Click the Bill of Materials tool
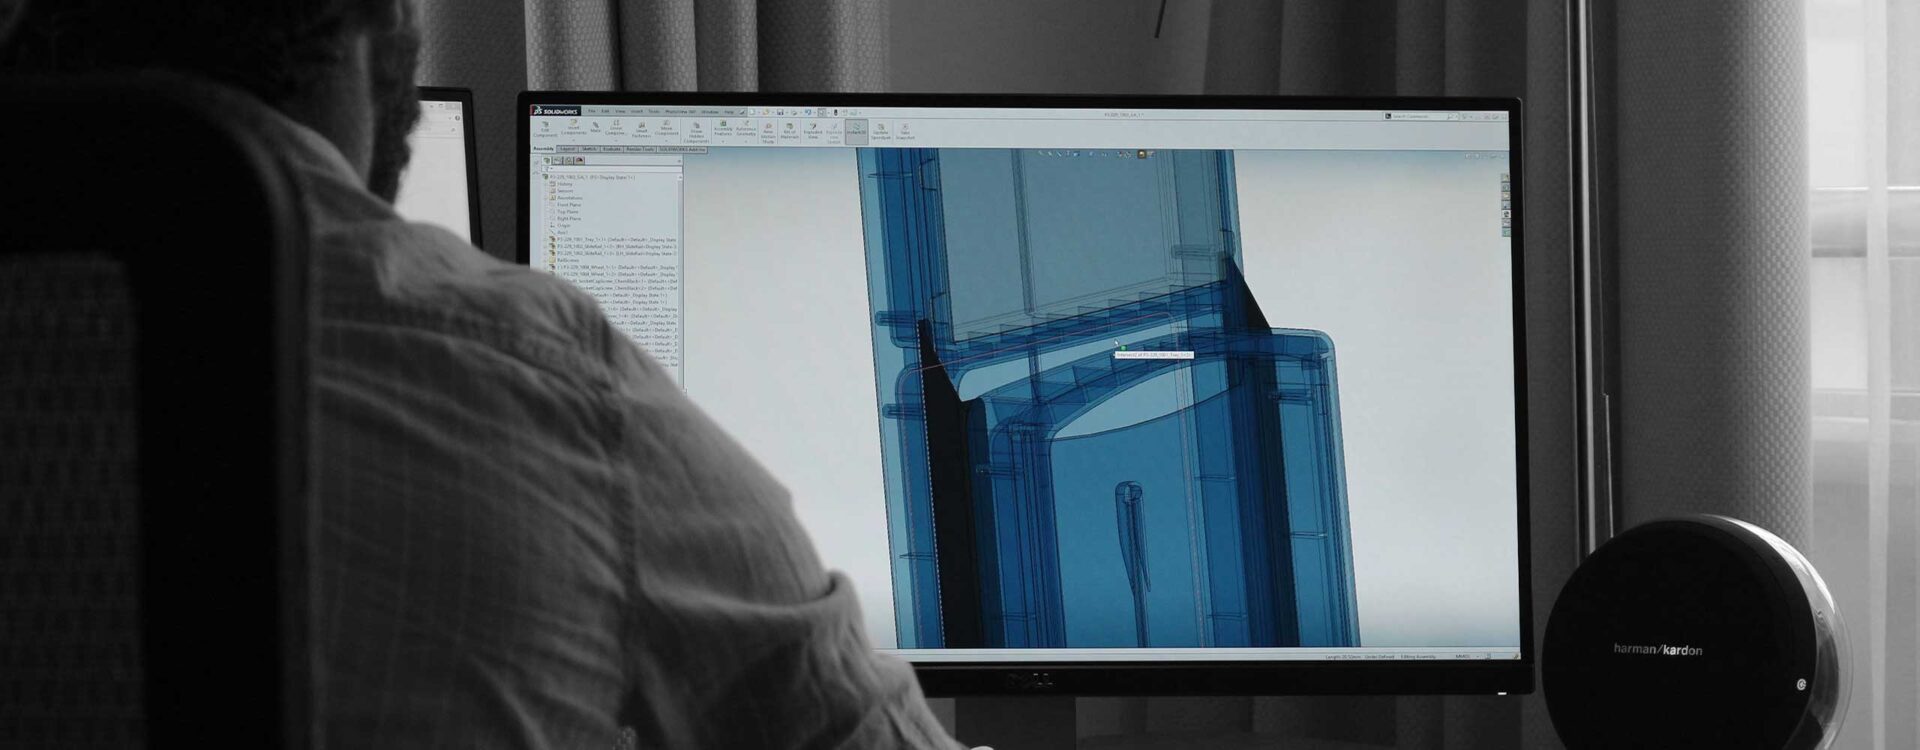 [x=790, y=131]
